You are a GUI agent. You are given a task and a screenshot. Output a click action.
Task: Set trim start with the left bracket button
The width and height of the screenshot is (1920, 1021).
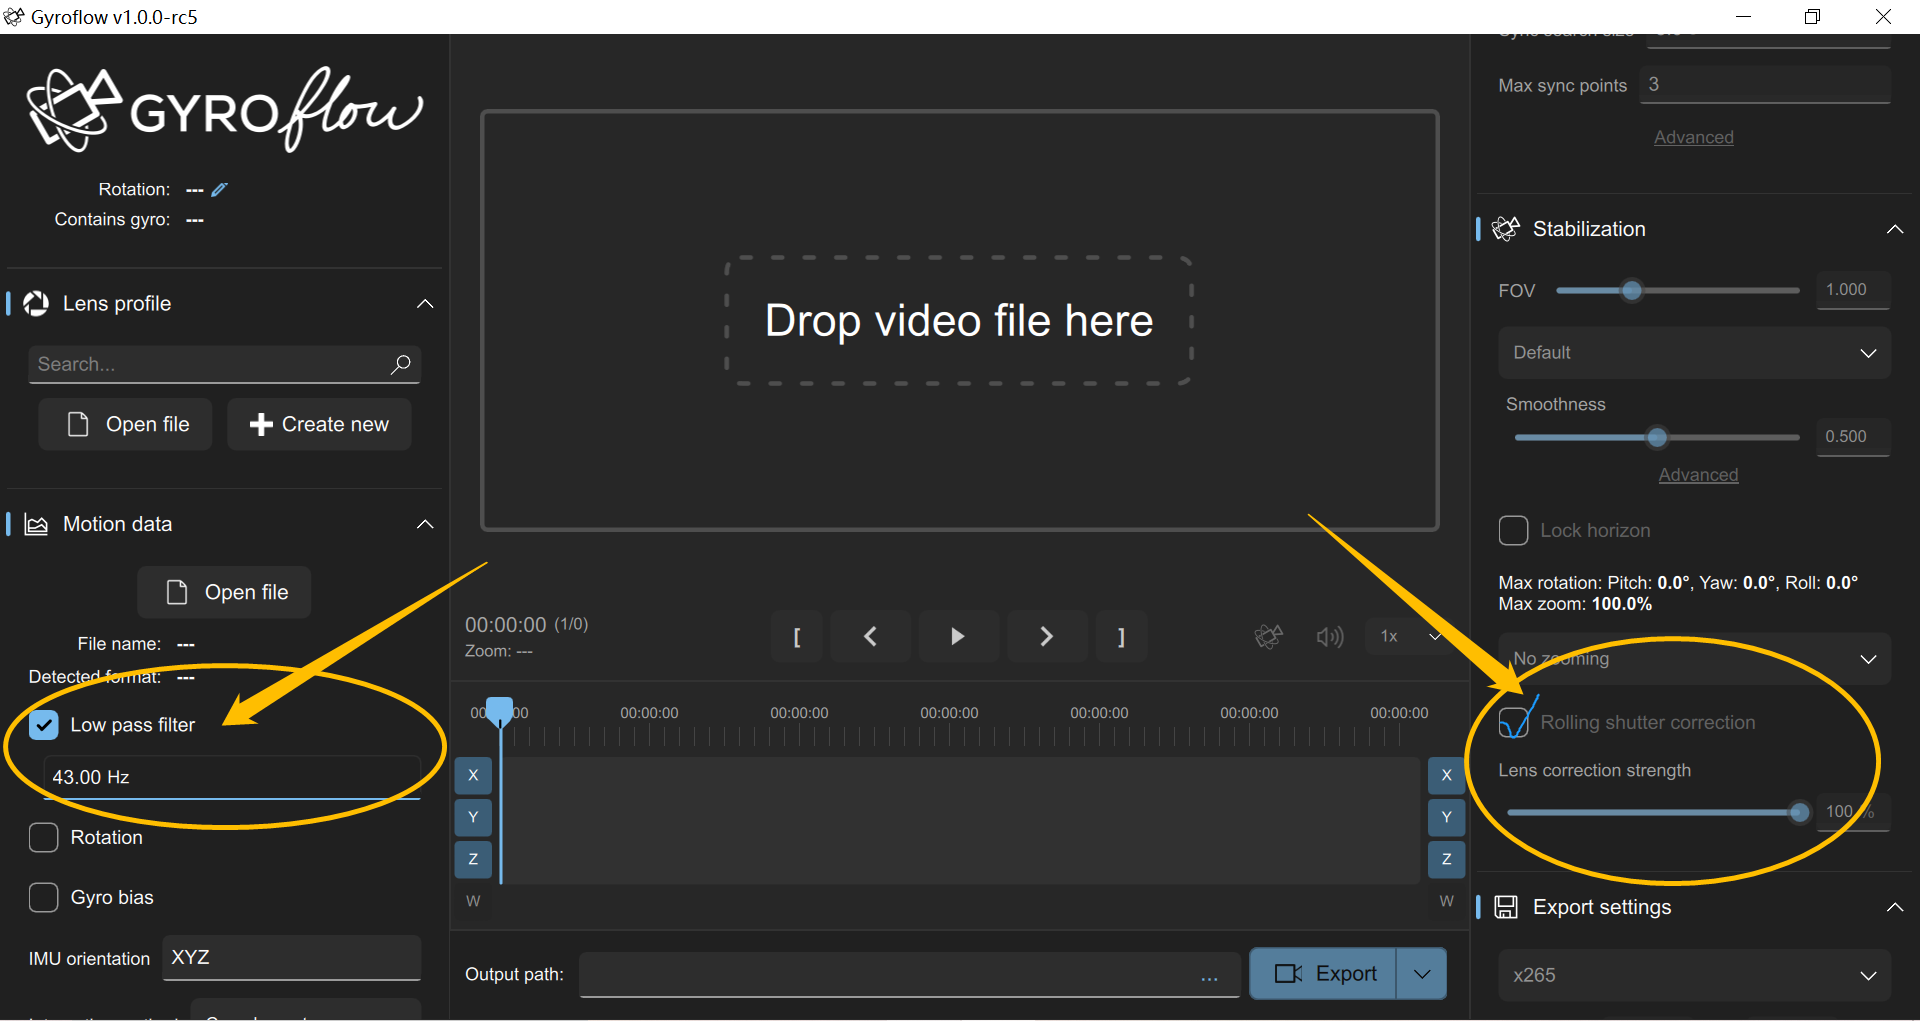(x=797, y=637)
